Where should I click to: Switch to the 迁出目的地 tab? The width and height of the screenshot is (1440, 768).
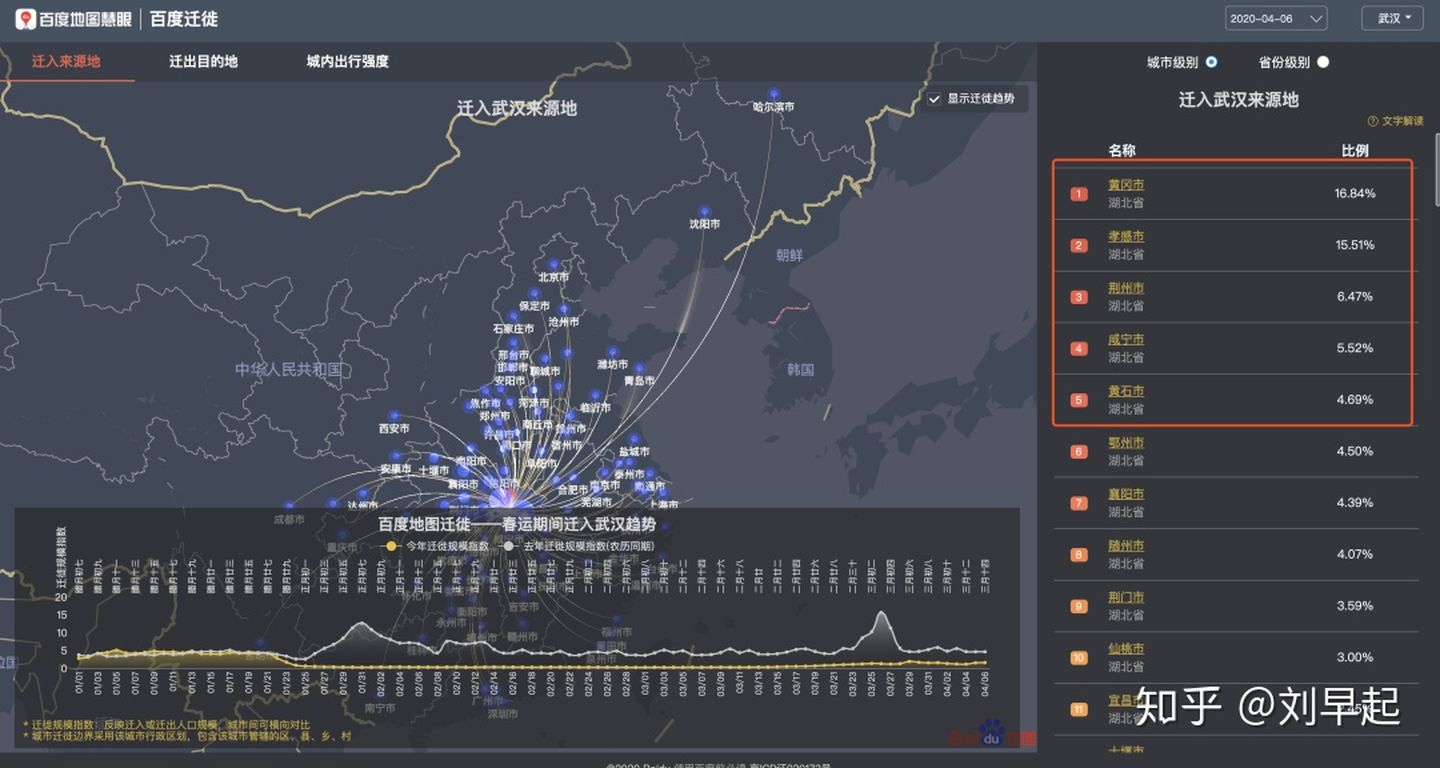(203, 61)
